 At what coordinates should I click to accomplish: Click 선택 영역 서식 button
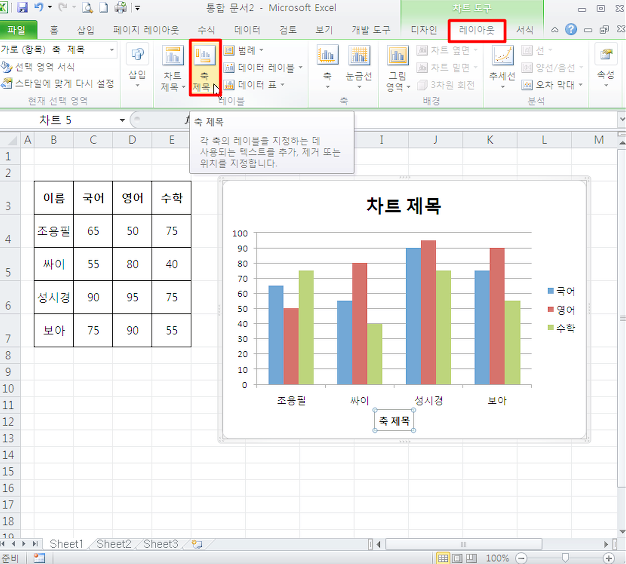coord(38,67)
